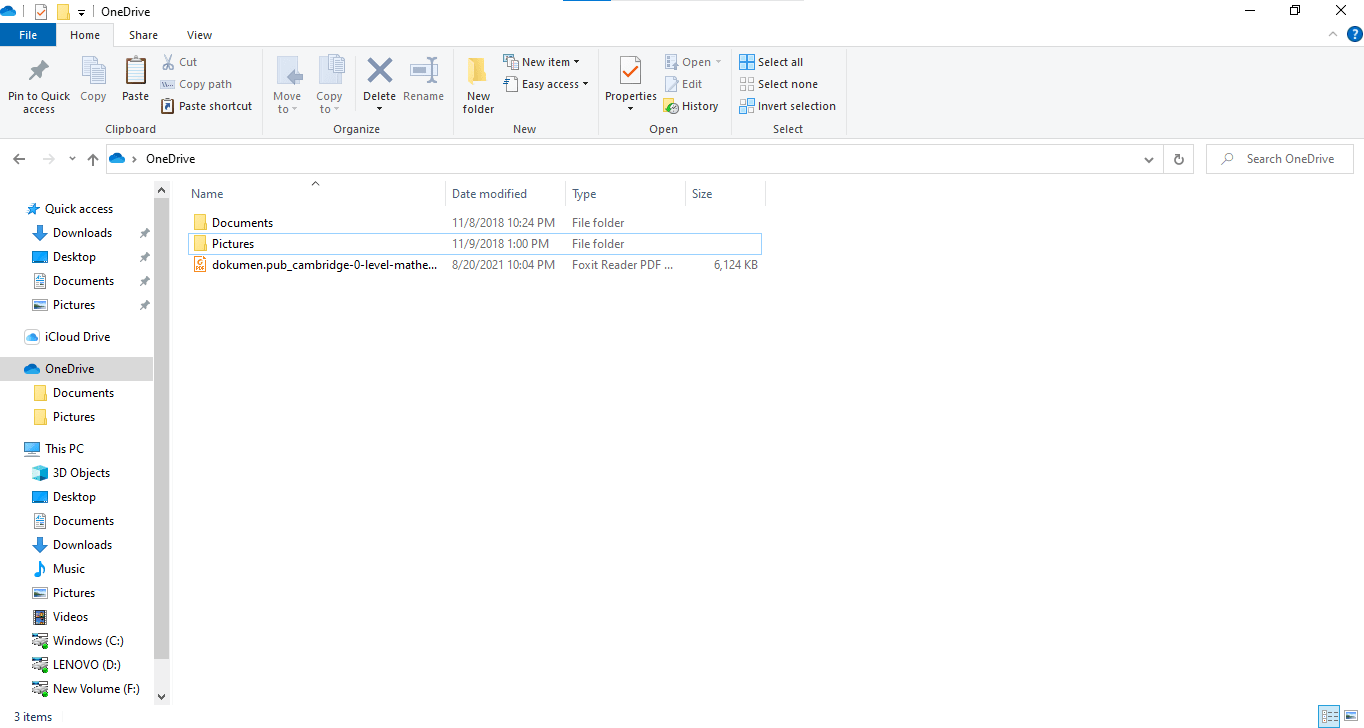
Task: Click the Pin to Quick access icon
Action: tap(39, 71)
